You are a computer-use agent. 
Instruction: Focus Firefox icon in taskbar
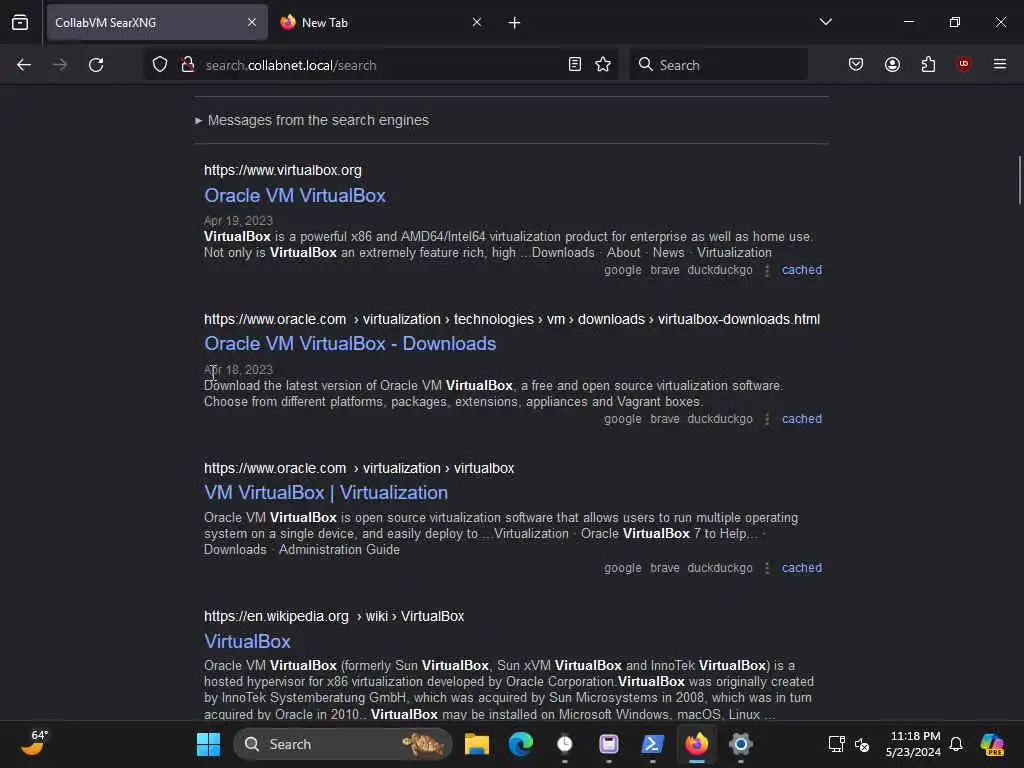pyautogui.click(x=697, y=744)
